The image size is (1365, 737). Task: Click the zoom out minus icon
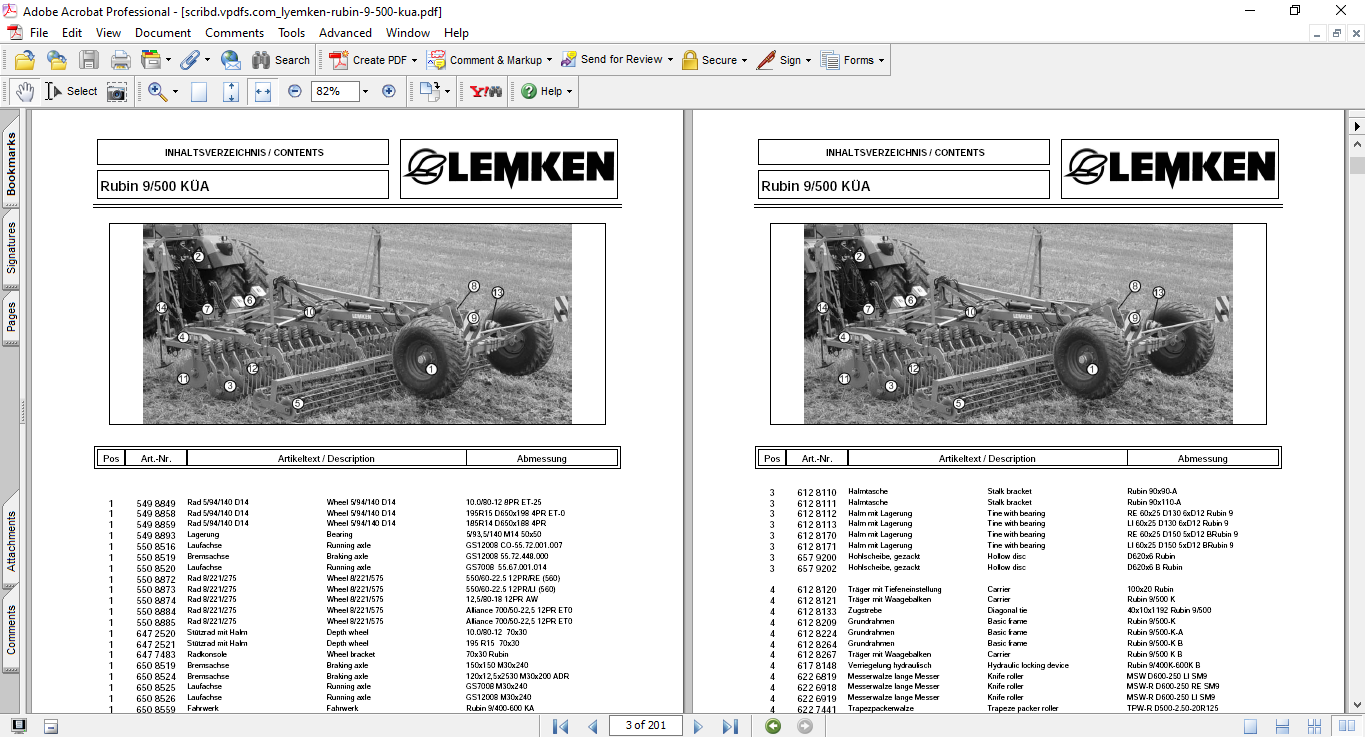295,91
